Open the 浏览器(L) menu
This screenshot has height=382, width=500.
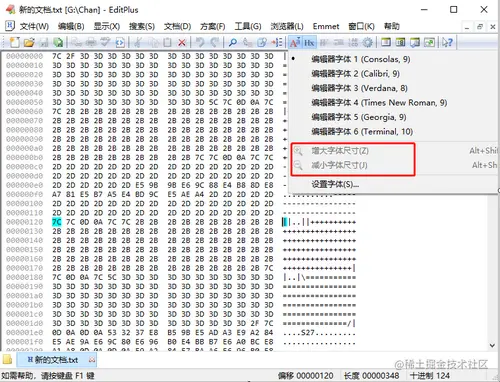(x=287, y=26)
